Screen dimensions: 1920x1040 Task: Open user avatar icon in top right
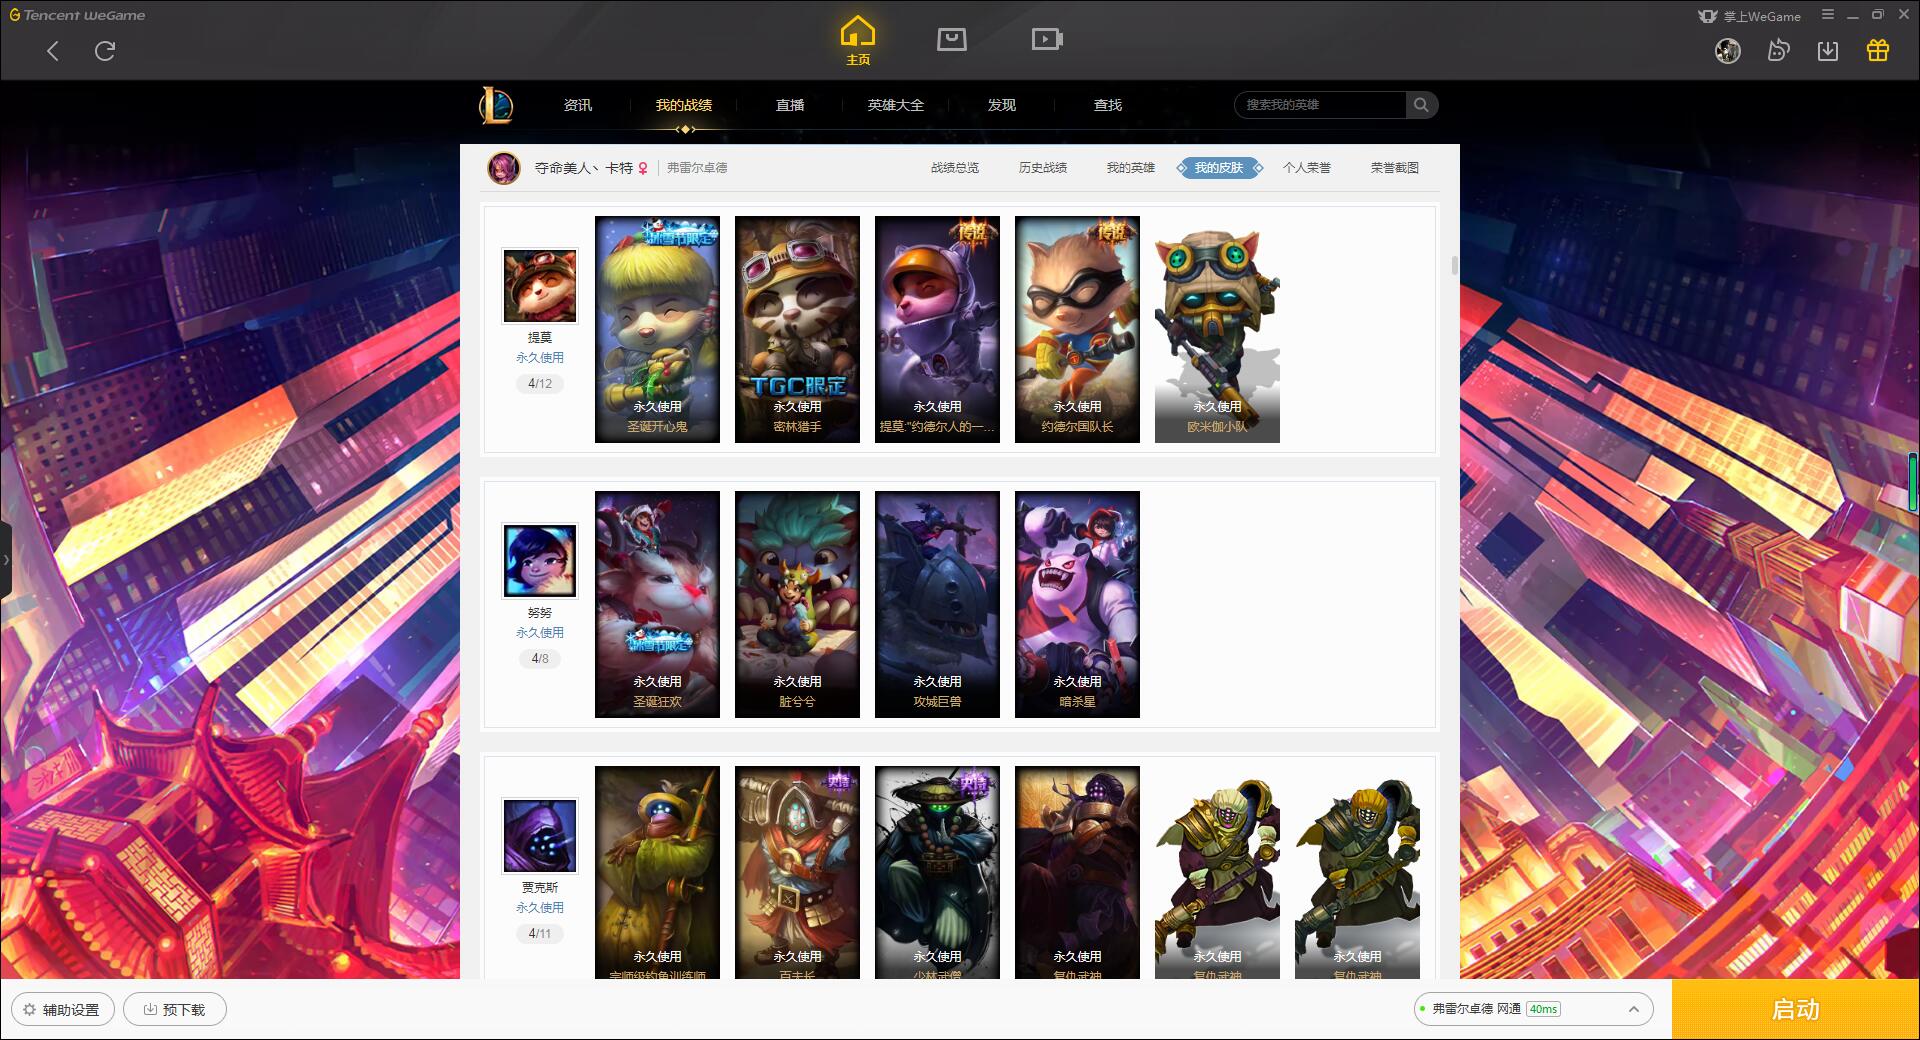(x=1727, y=50)
